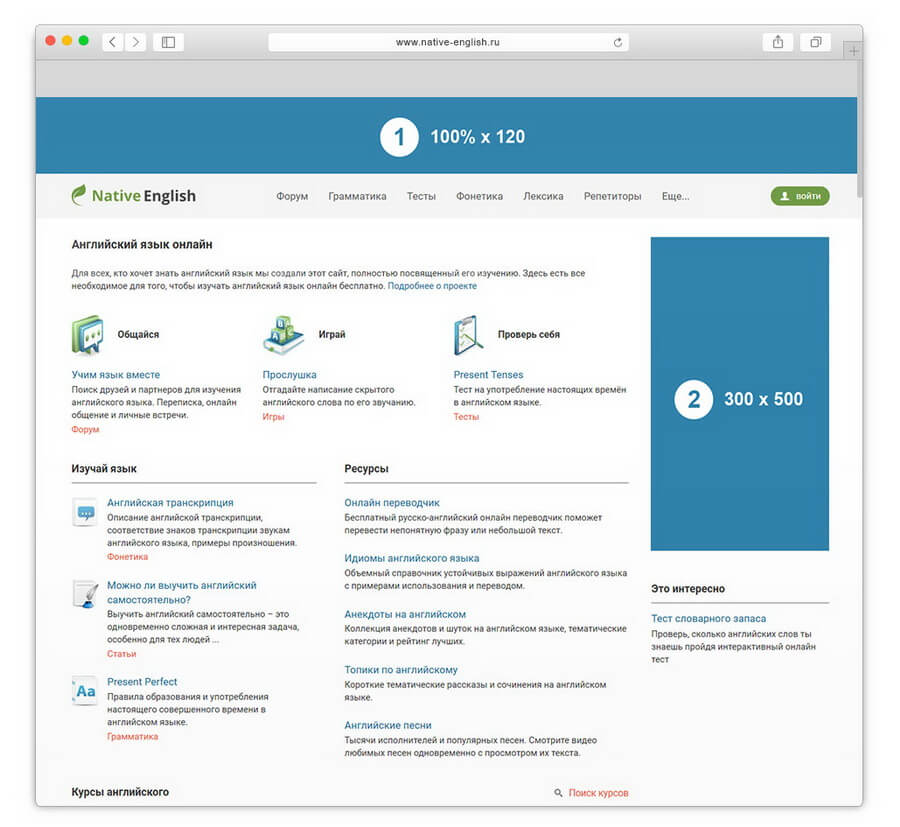The width and height of the screenshot is (900, 827).
Task: Open the Онлайн переводчик link
Action: (x=392, y=503)
